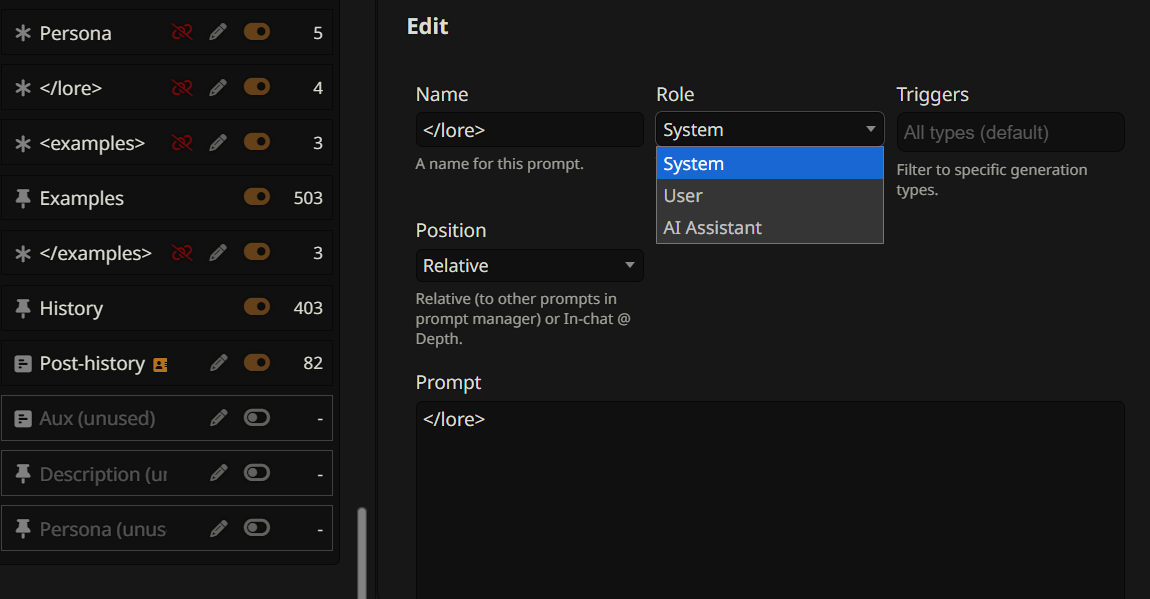Select the Aux (unused) prompt name
This screenshot has width=1150, height=599.
(98, 418)
